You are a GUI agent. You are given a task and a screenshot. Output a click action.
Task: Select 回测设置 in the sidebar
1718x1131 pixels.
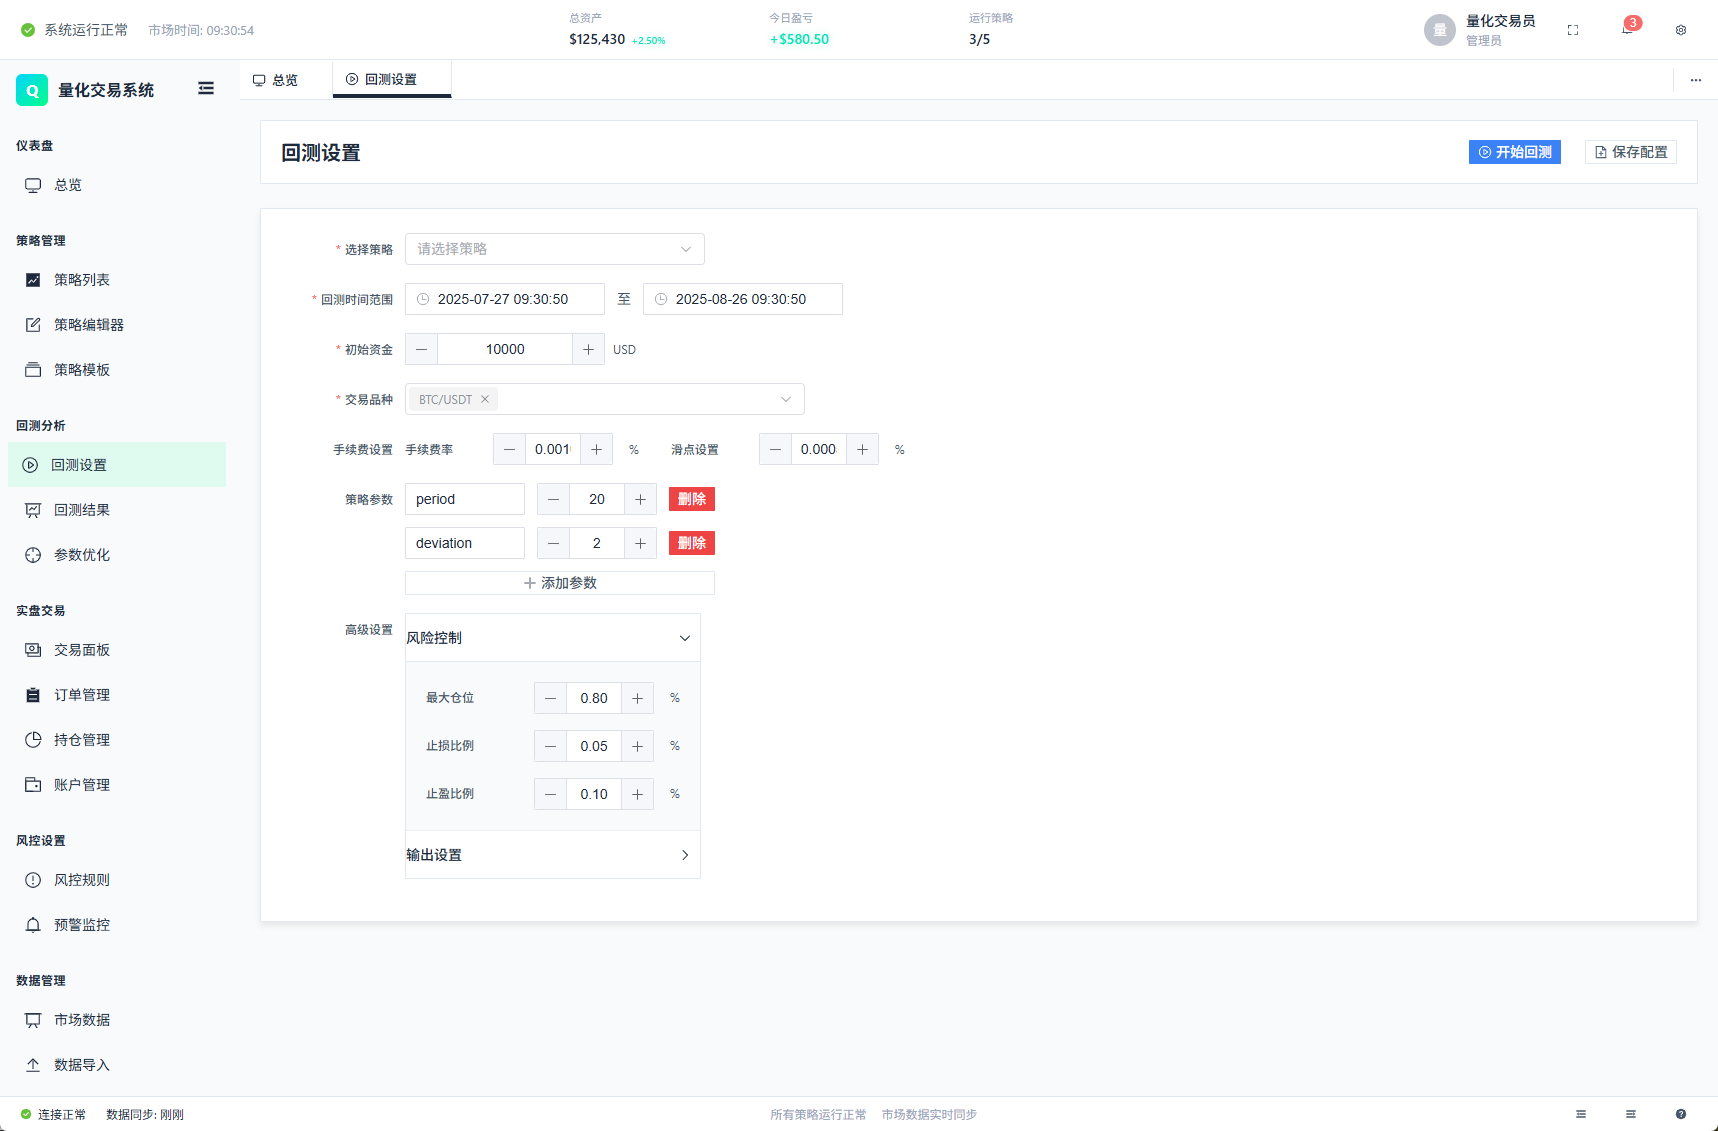[117, 465]
